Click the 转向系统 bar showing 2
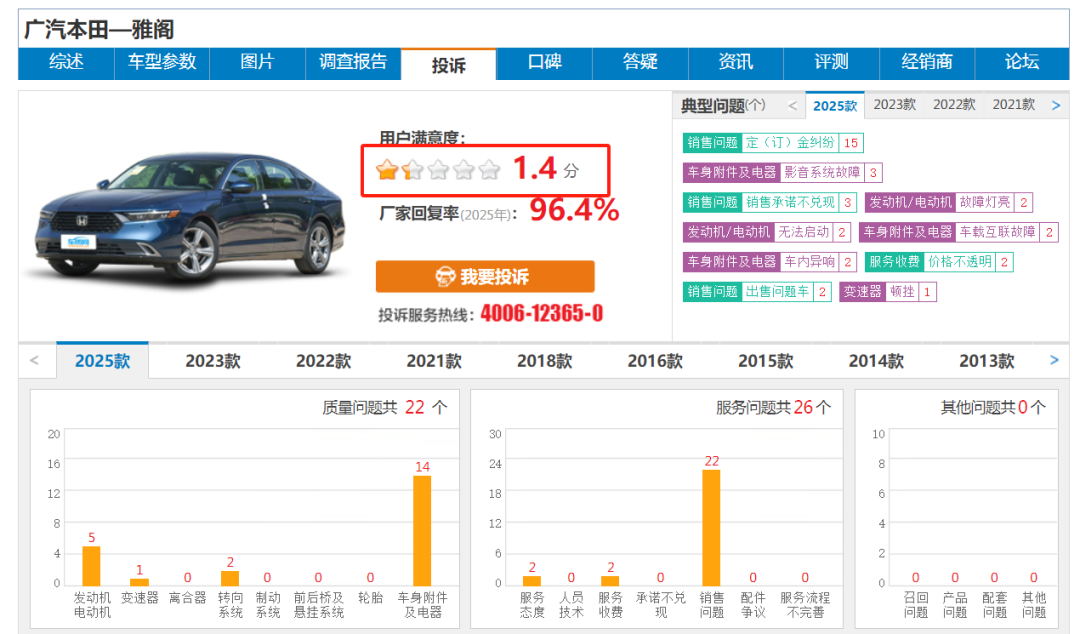The width and height of the screenshot is (1080, 634). pos(230,578)
